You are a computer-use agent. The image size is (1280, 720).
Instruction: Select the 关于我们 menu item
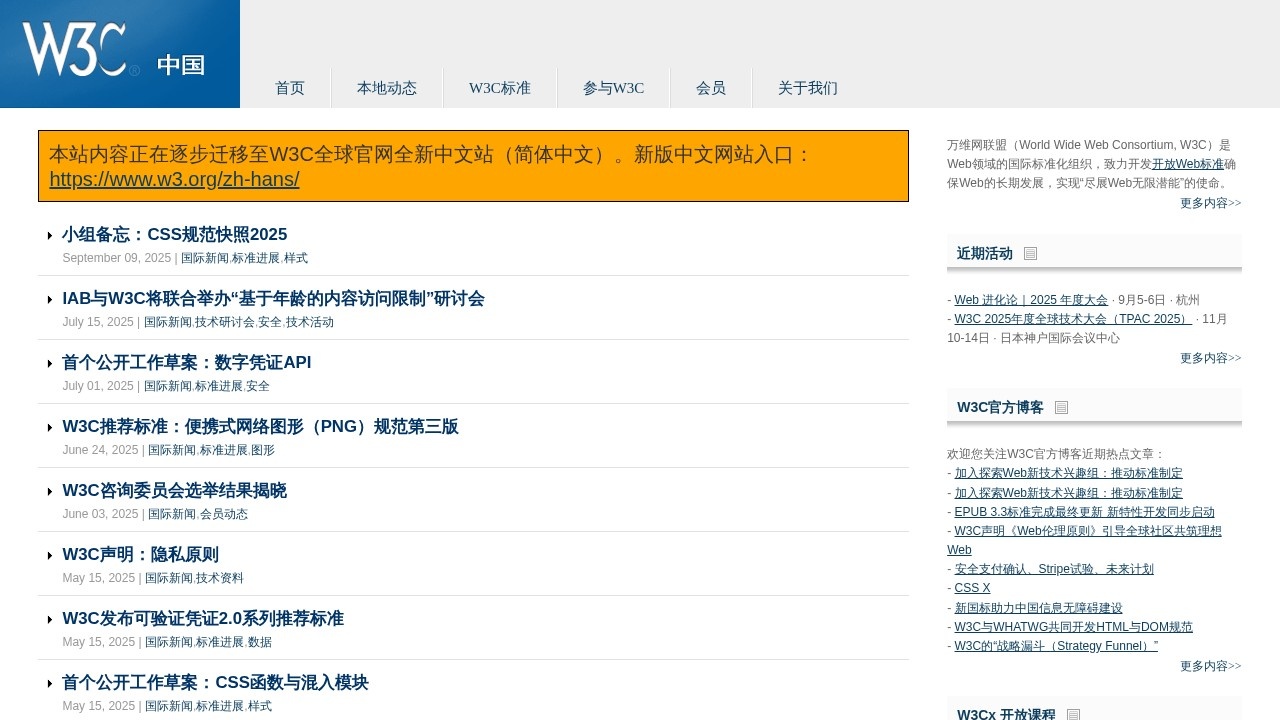point(806,88)
